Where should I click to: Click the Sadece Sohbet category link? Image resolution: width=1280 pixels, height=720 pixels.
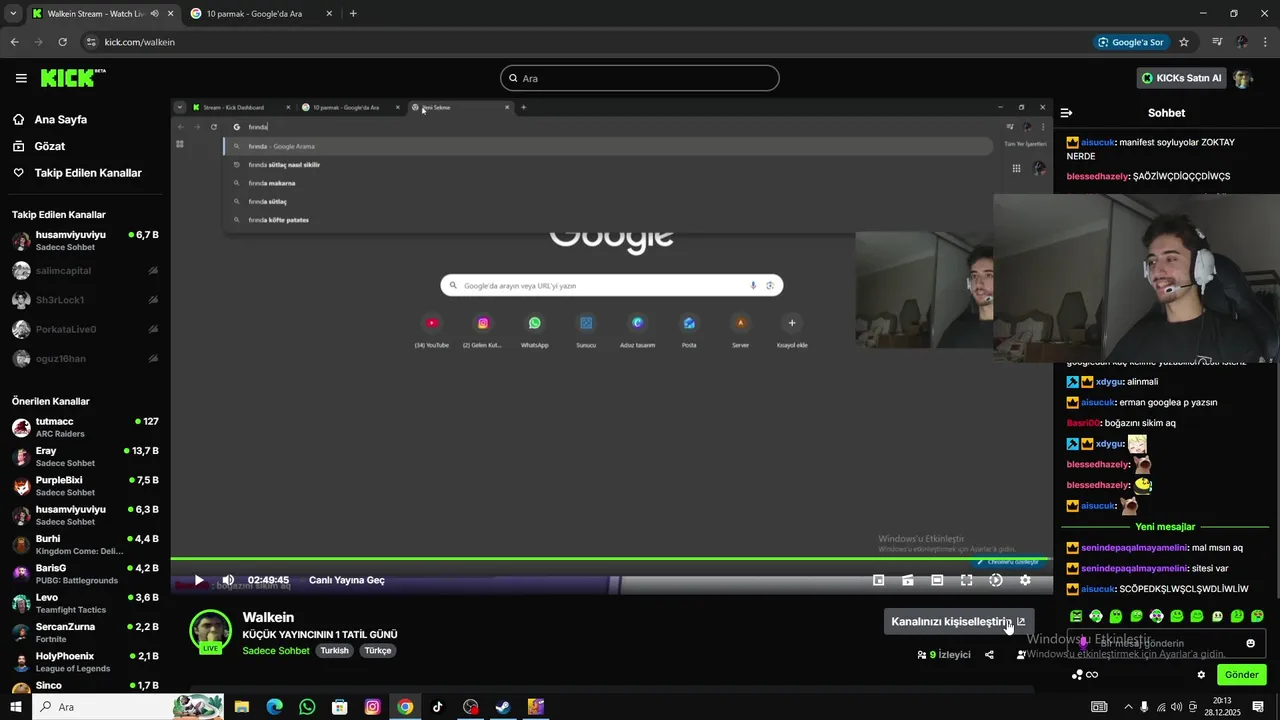pos(276,651)
